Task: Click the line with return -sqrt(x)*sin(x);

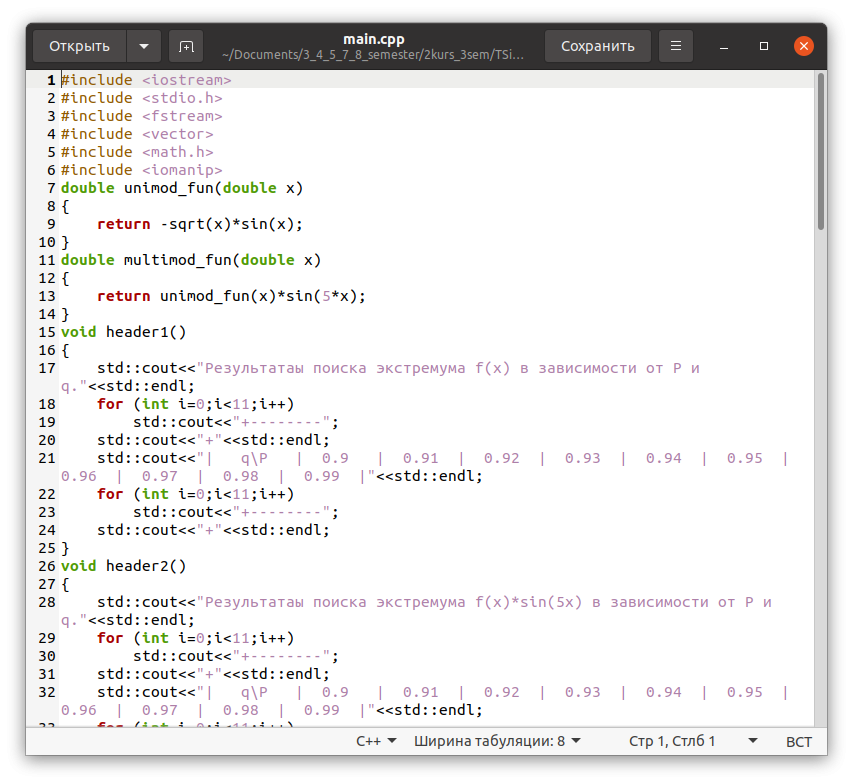Action: 199,224
